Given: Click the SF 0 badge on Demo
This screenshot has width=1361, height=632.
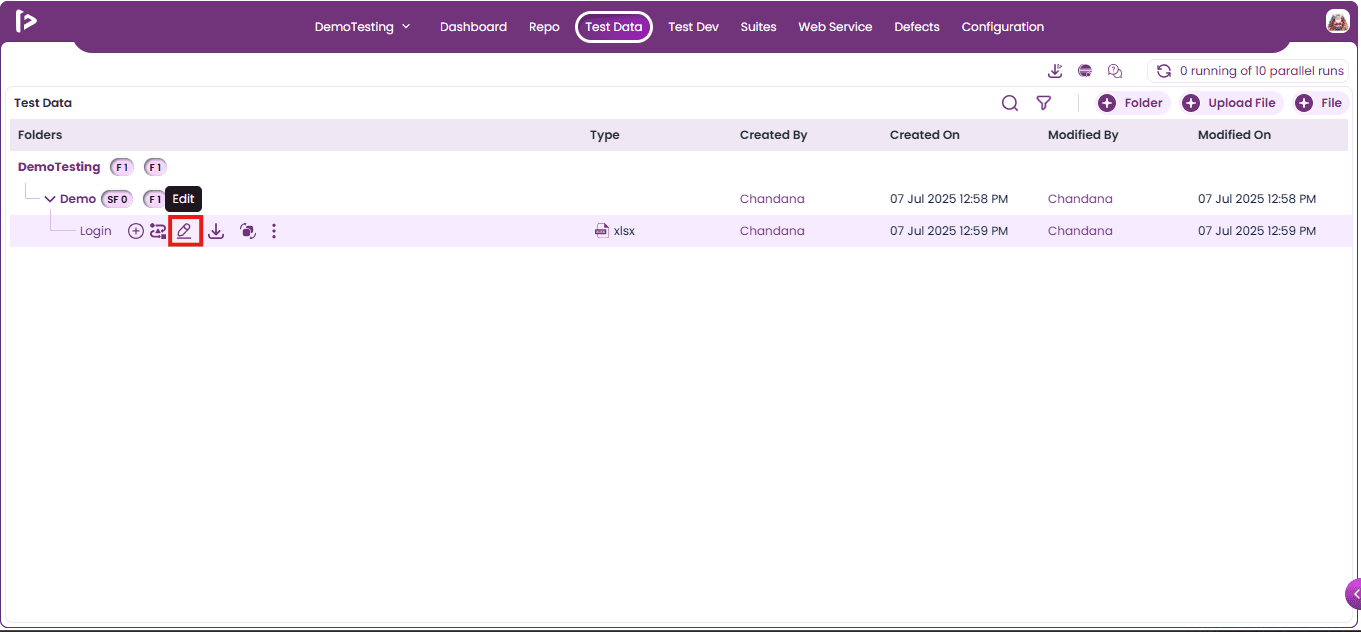Looking at the screenshot, I should click(x=117, y=199).
